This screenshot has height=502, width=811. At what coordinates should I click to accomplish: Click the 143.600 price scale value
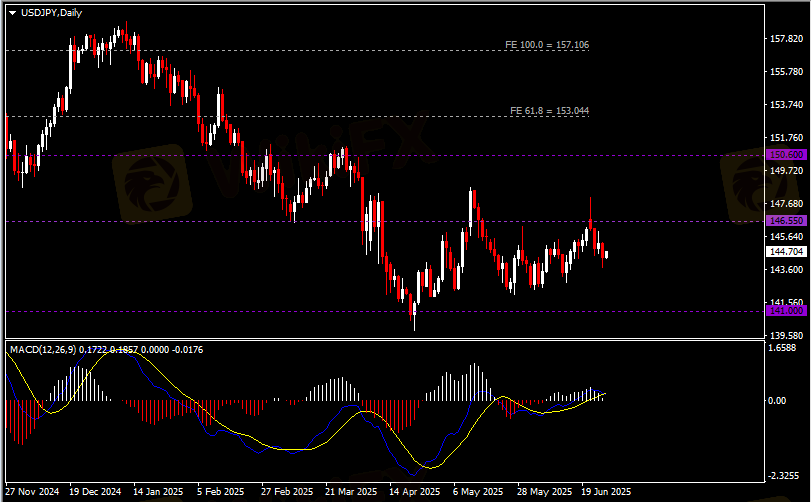click(786, 270)
